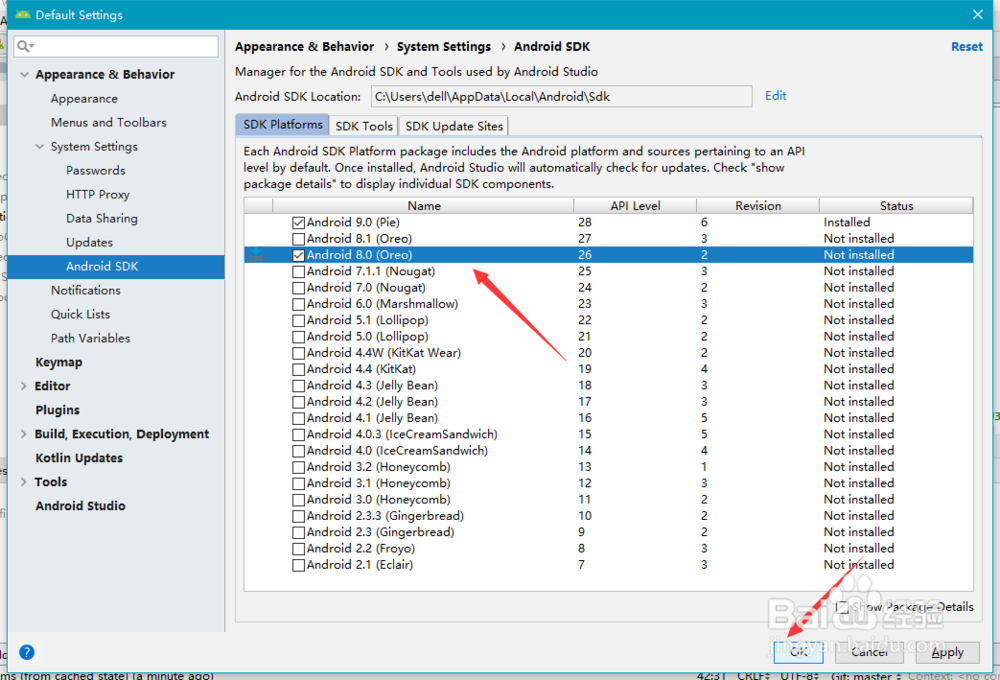Click the Apply button
The width and height of the screenshot is (1000, 680).
[947, 652]
